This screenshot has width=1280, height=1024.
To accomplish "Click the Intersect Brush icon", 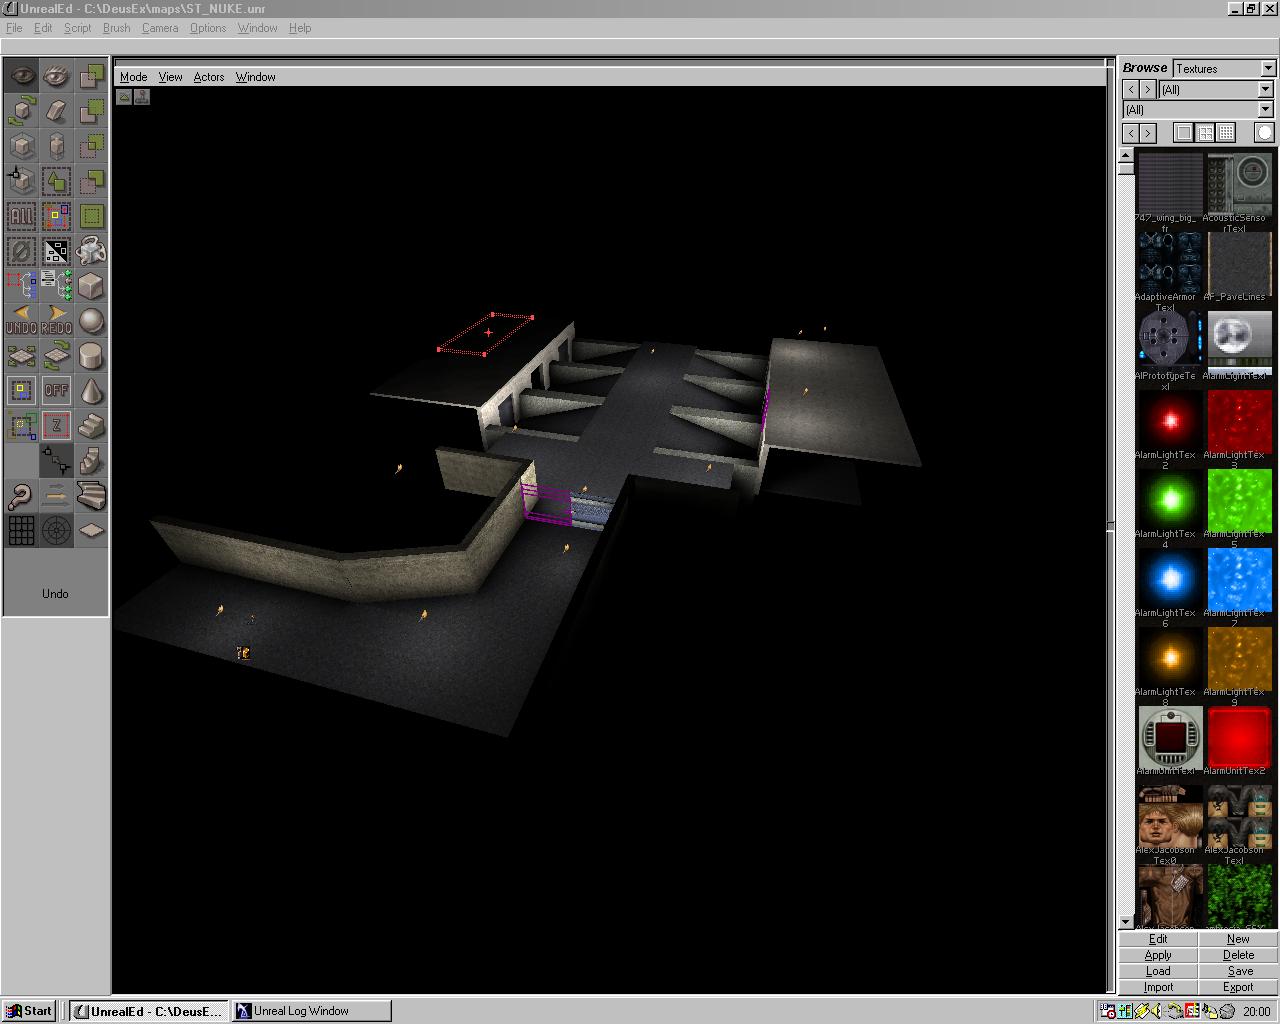I will tap(91, 145).
